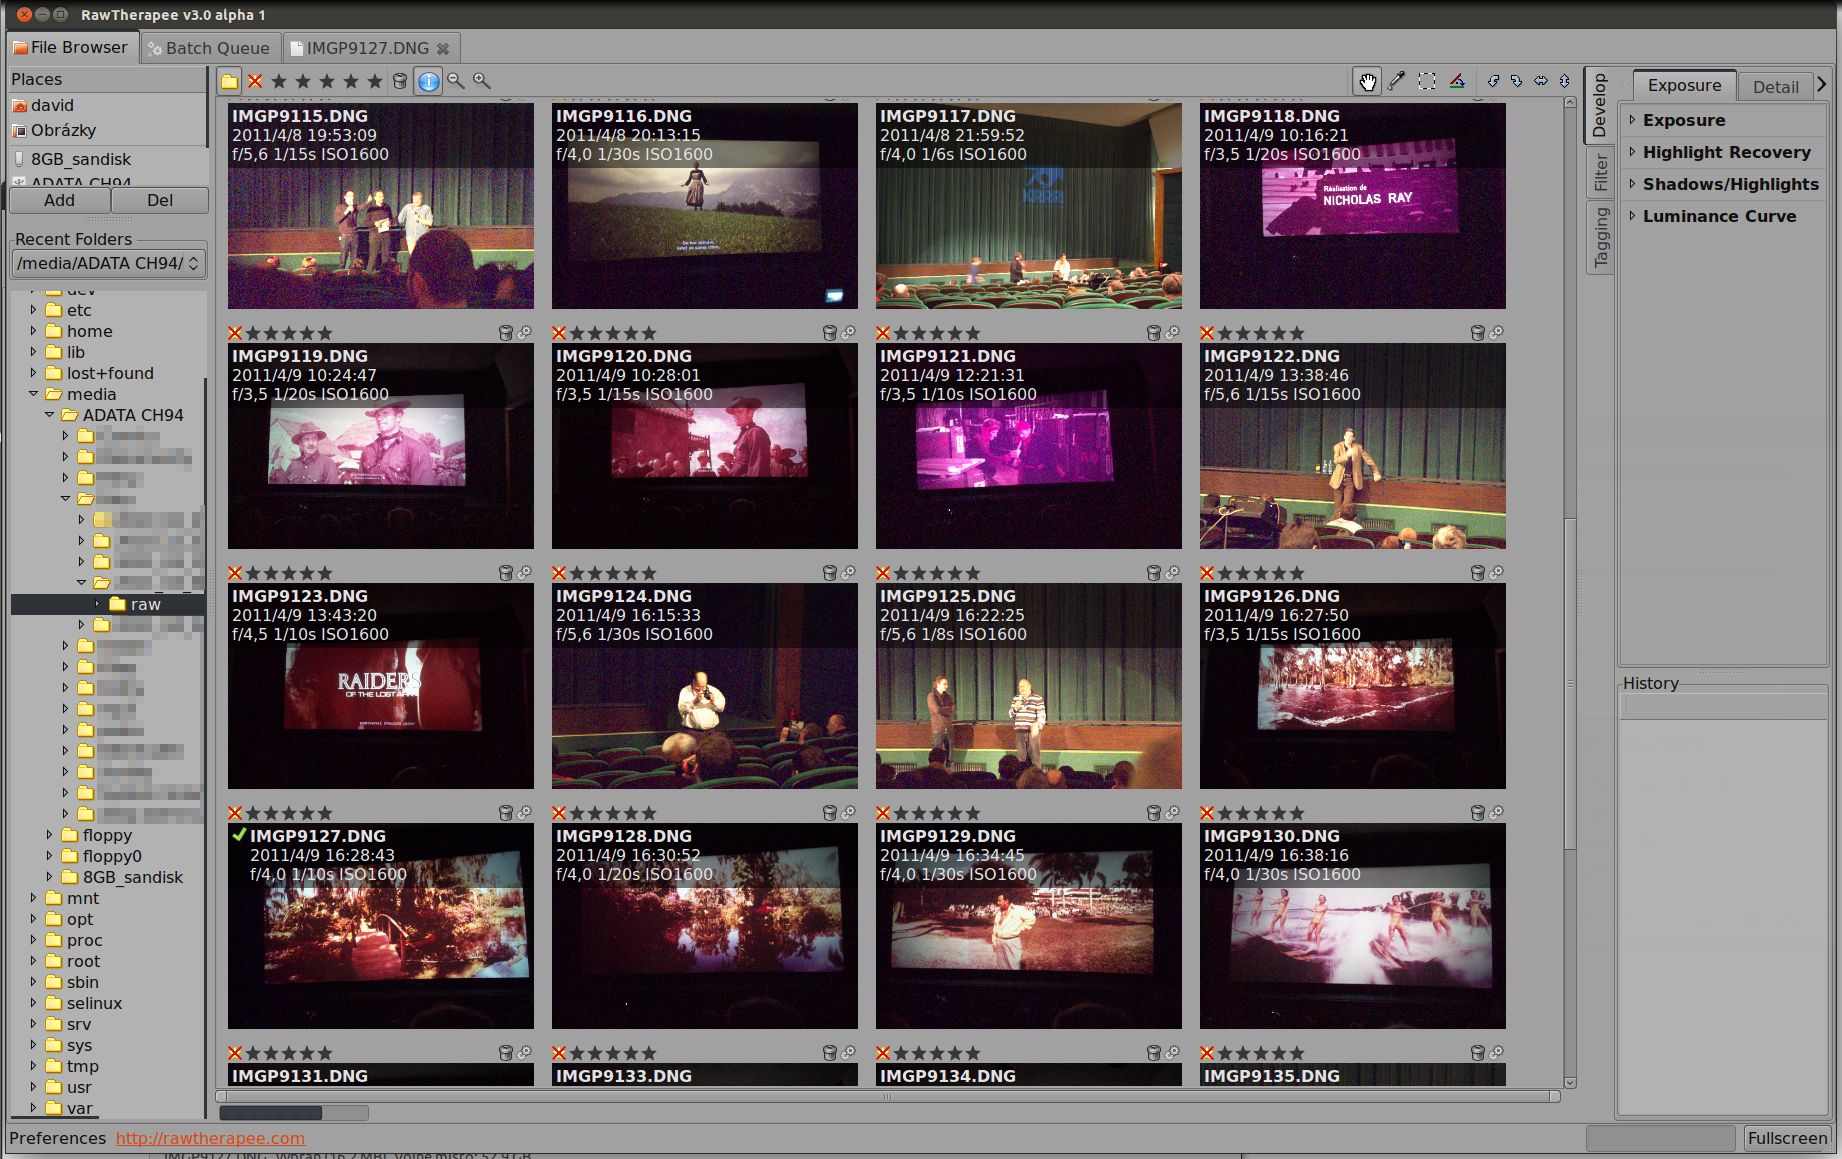This screenshot has width=1842, height=1159.
Task: Click the unrated filter red X icon
Action: coord(255,81)
